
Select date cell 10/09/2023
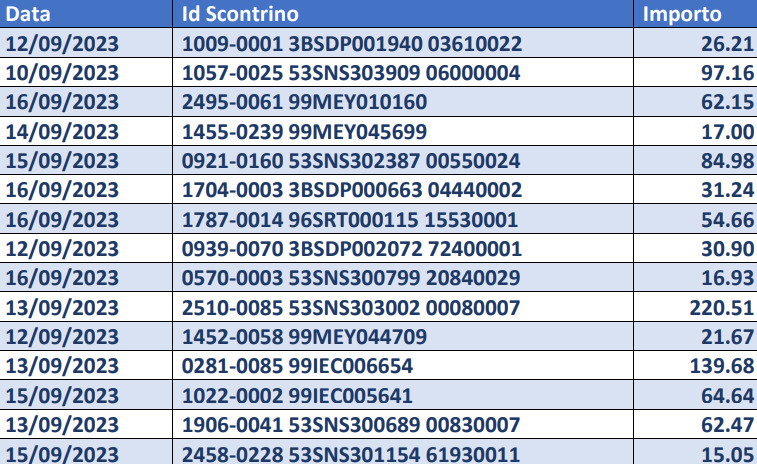tap(86, 72)
